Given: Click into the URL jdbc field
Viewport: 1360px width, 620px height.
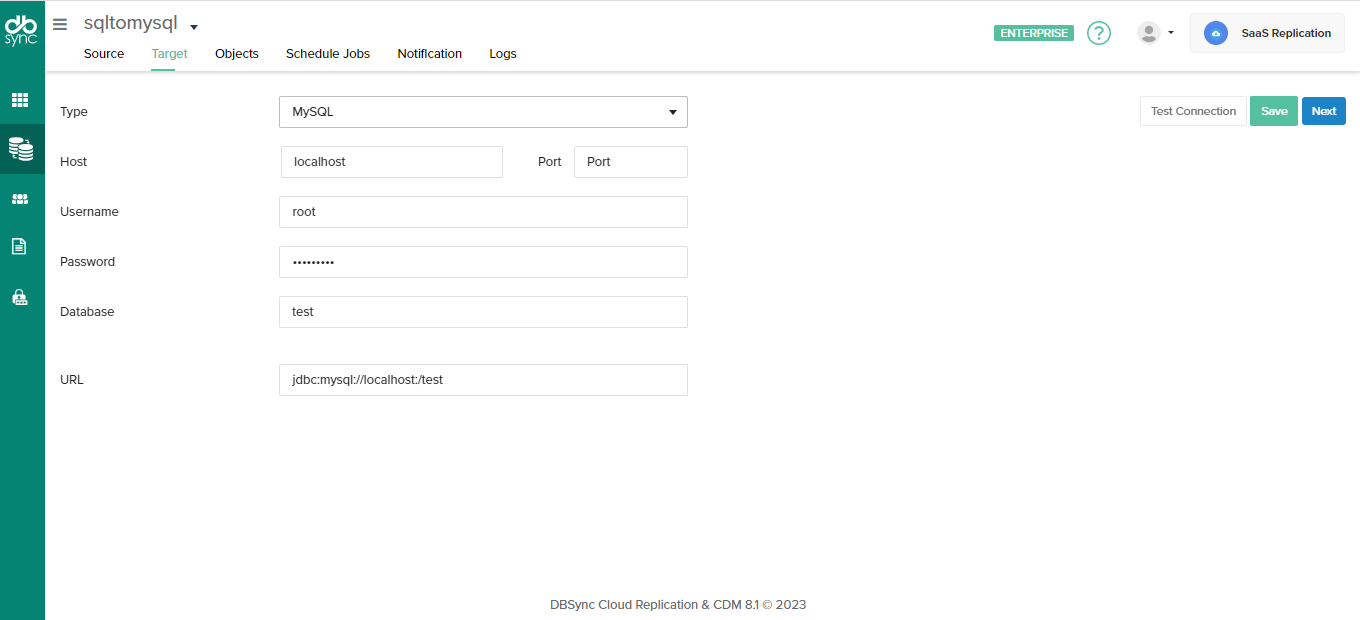Looking at the screenshot, I should [483, 380].
